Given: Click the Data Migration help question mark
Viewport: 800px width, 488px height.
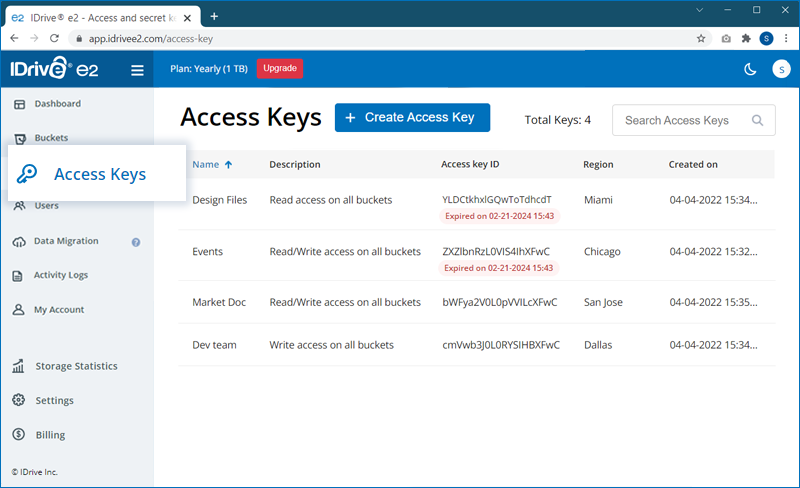Looking at the screenshot, I should (136, 242).
